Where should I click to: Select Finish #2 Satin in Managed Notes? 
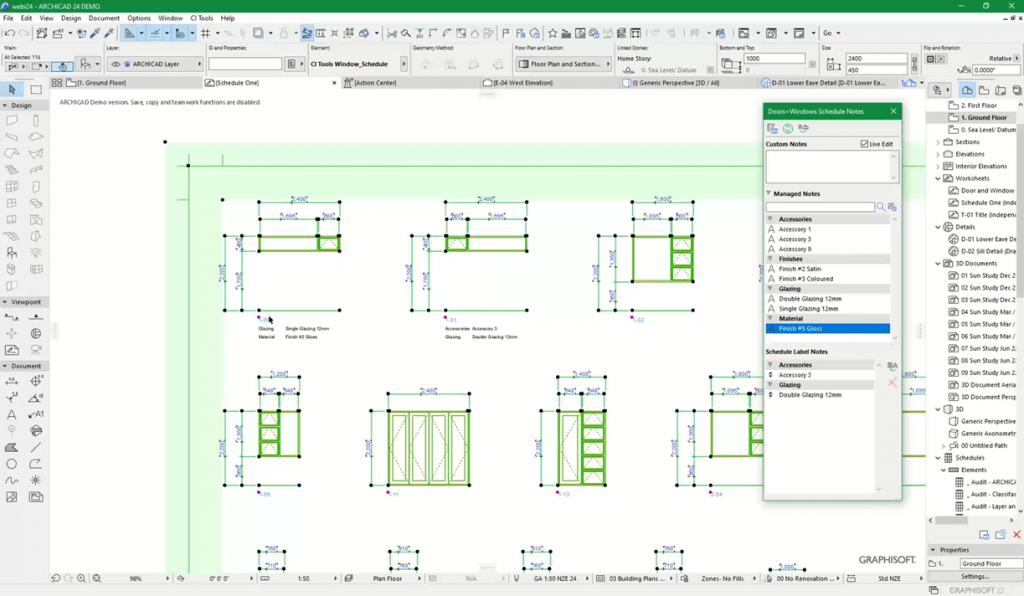[799, 269]
